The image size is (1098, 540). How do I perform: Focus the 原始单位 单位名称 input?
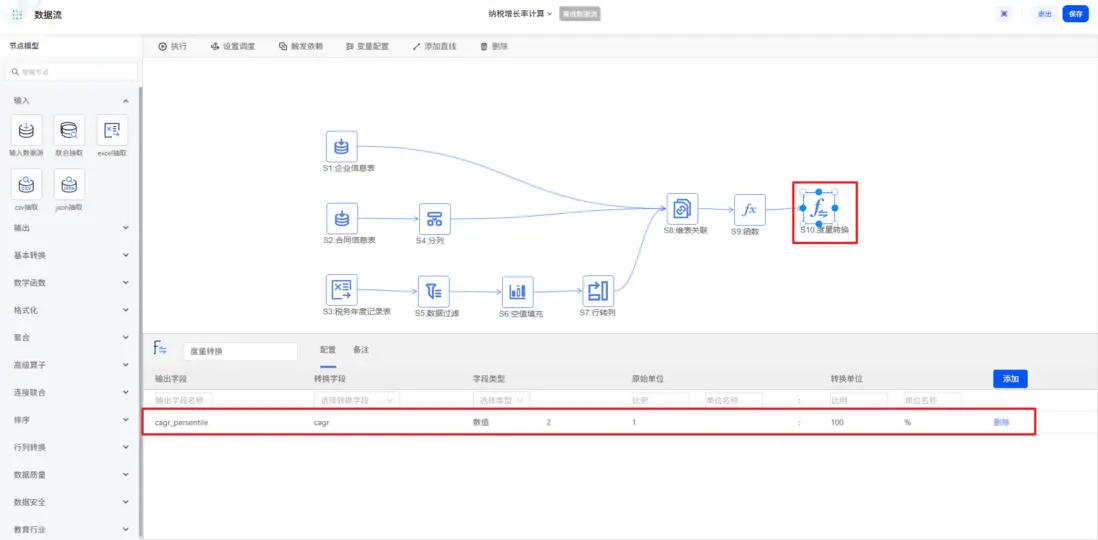(x=733, y=400)
